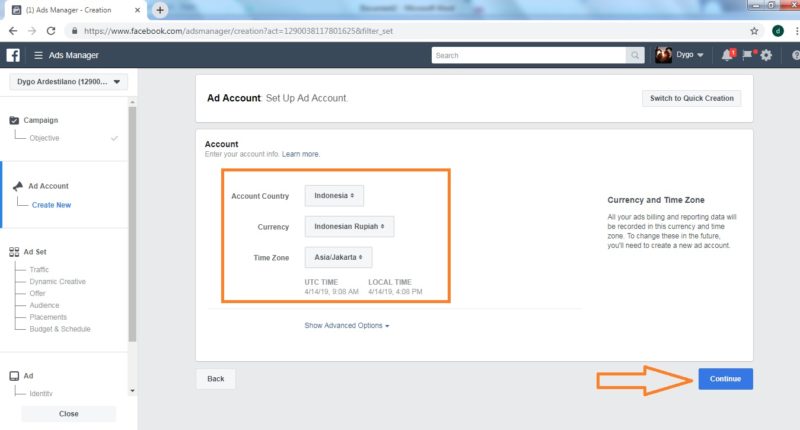Viewport: 800px width, 430px height.
Task: Open the flag report icon
Action: coord(747,55)
